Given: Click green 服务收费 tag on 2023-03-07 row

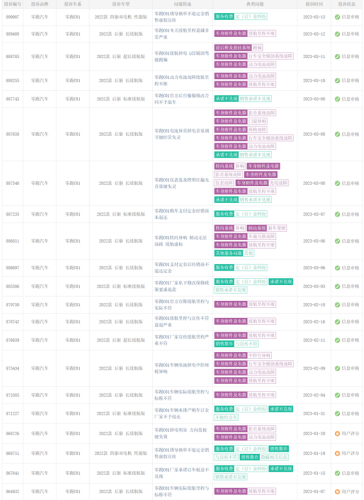Looking at the screenshot, I should (x=224, y=214).
